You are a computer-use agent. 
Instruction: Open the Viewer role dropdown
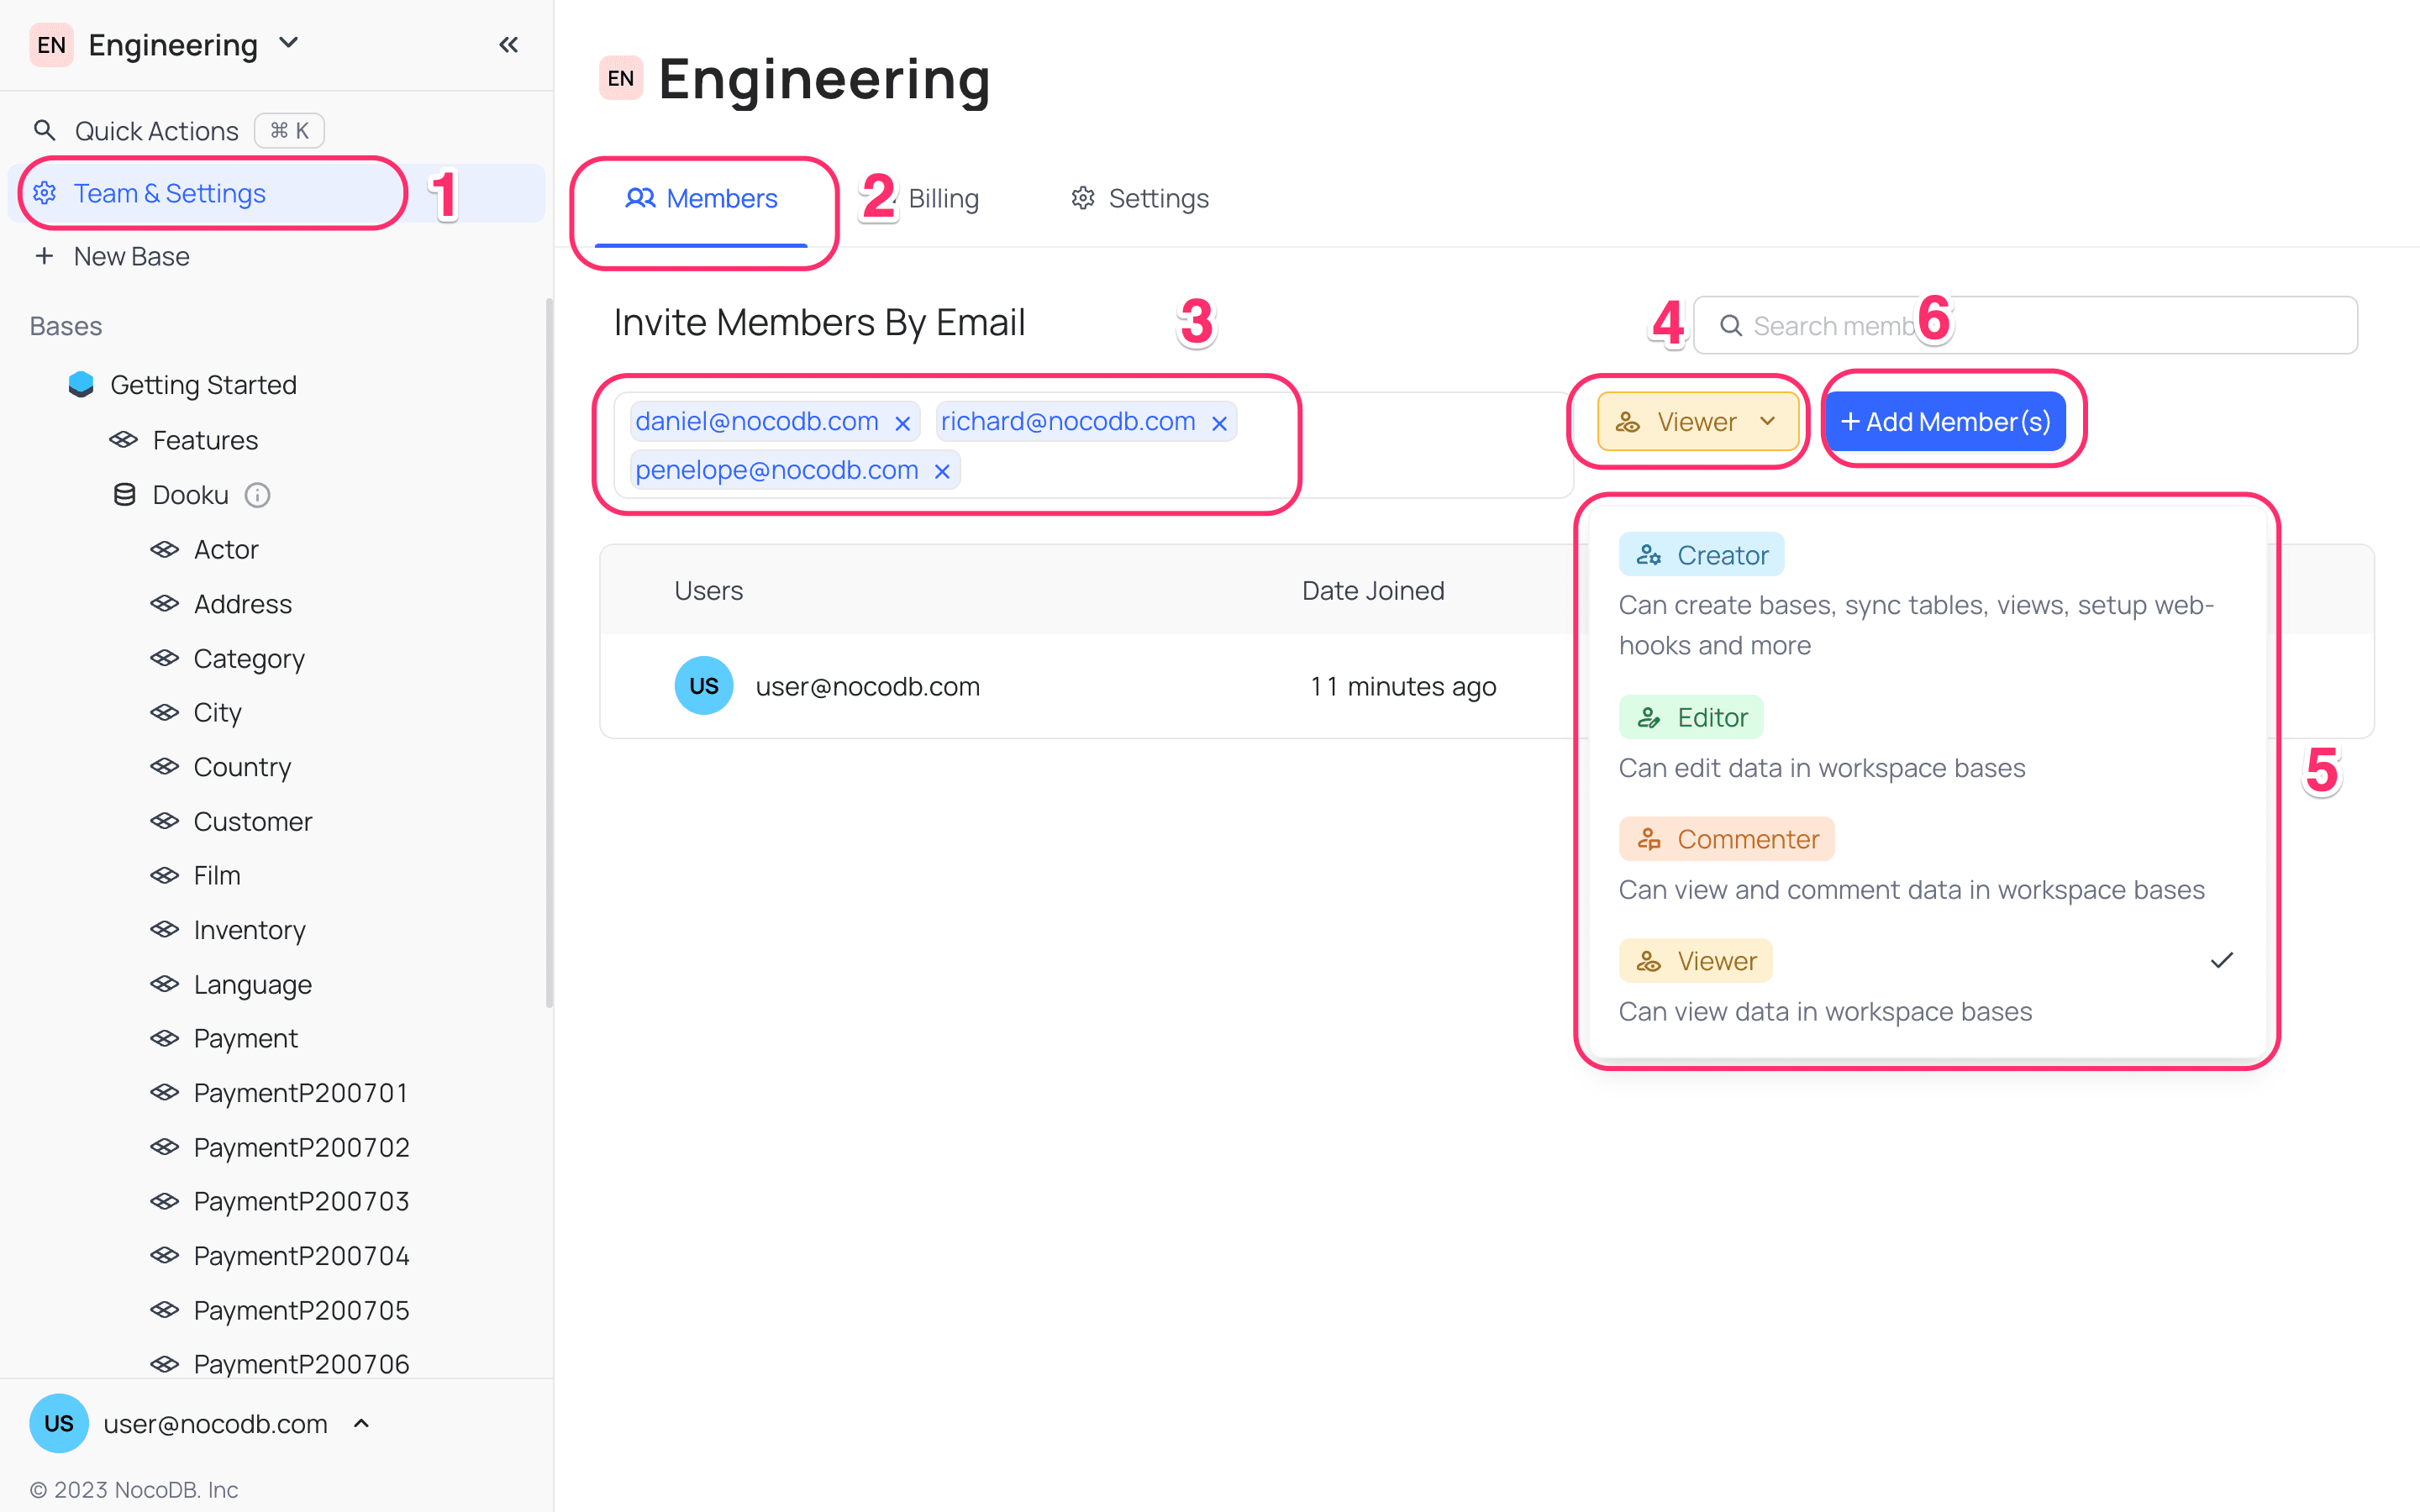(x=1697, y=422)
